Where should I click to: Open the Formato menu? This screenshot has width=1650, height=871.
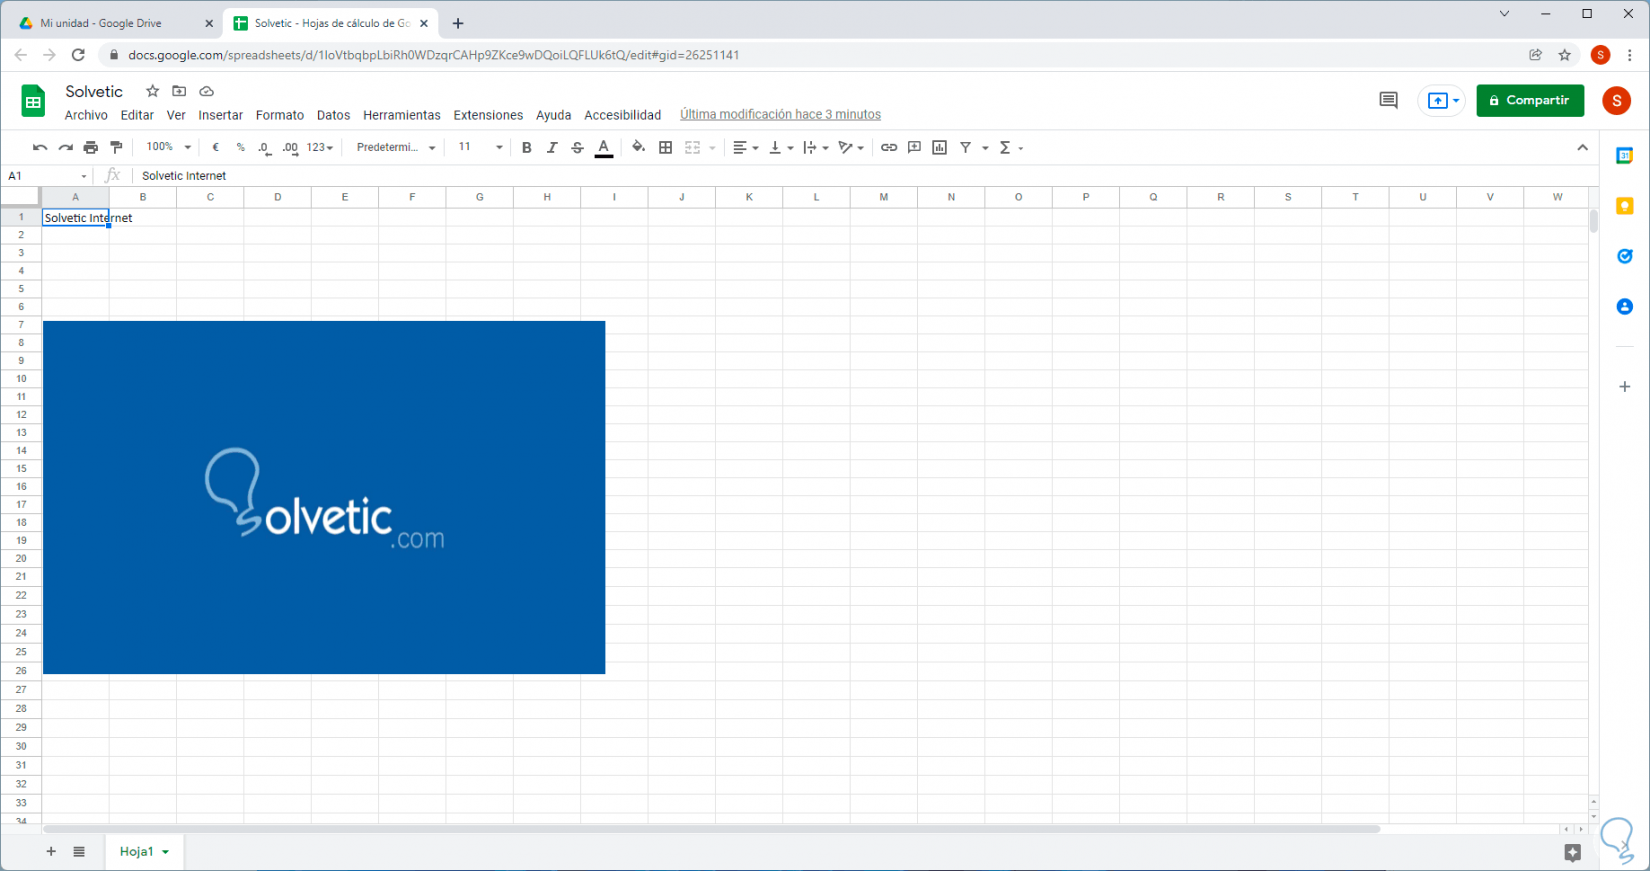click(x=280, y=115)
